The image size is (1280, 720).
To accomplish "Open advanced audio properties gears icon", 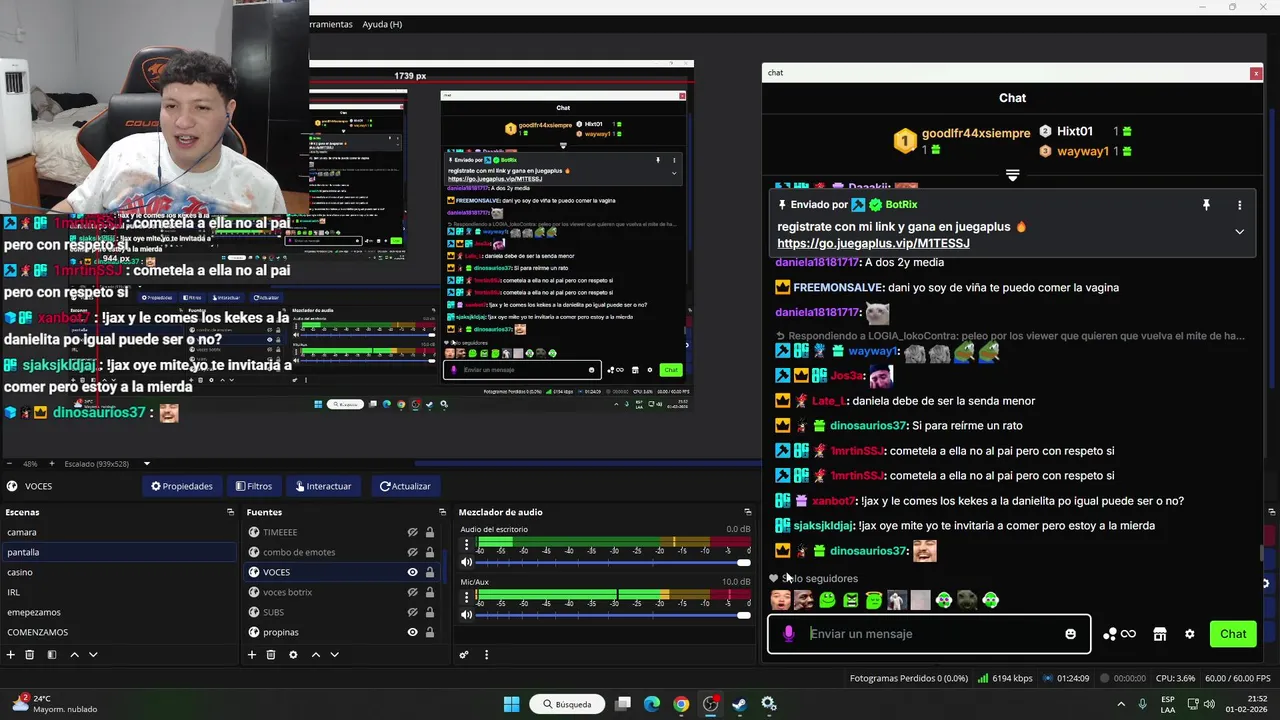I will (464, 655).
